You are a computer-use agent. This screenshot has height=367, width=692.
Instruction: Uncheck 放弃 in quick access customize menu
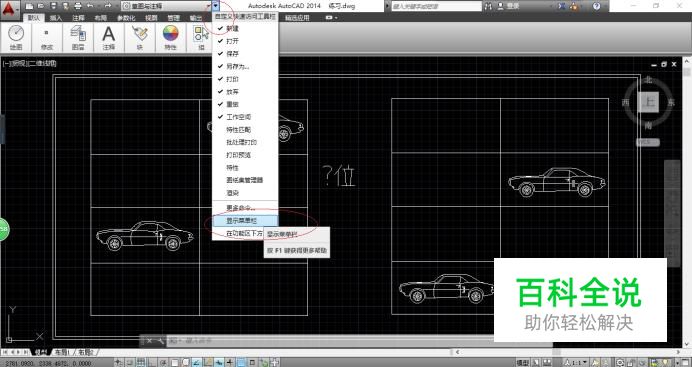245,92
